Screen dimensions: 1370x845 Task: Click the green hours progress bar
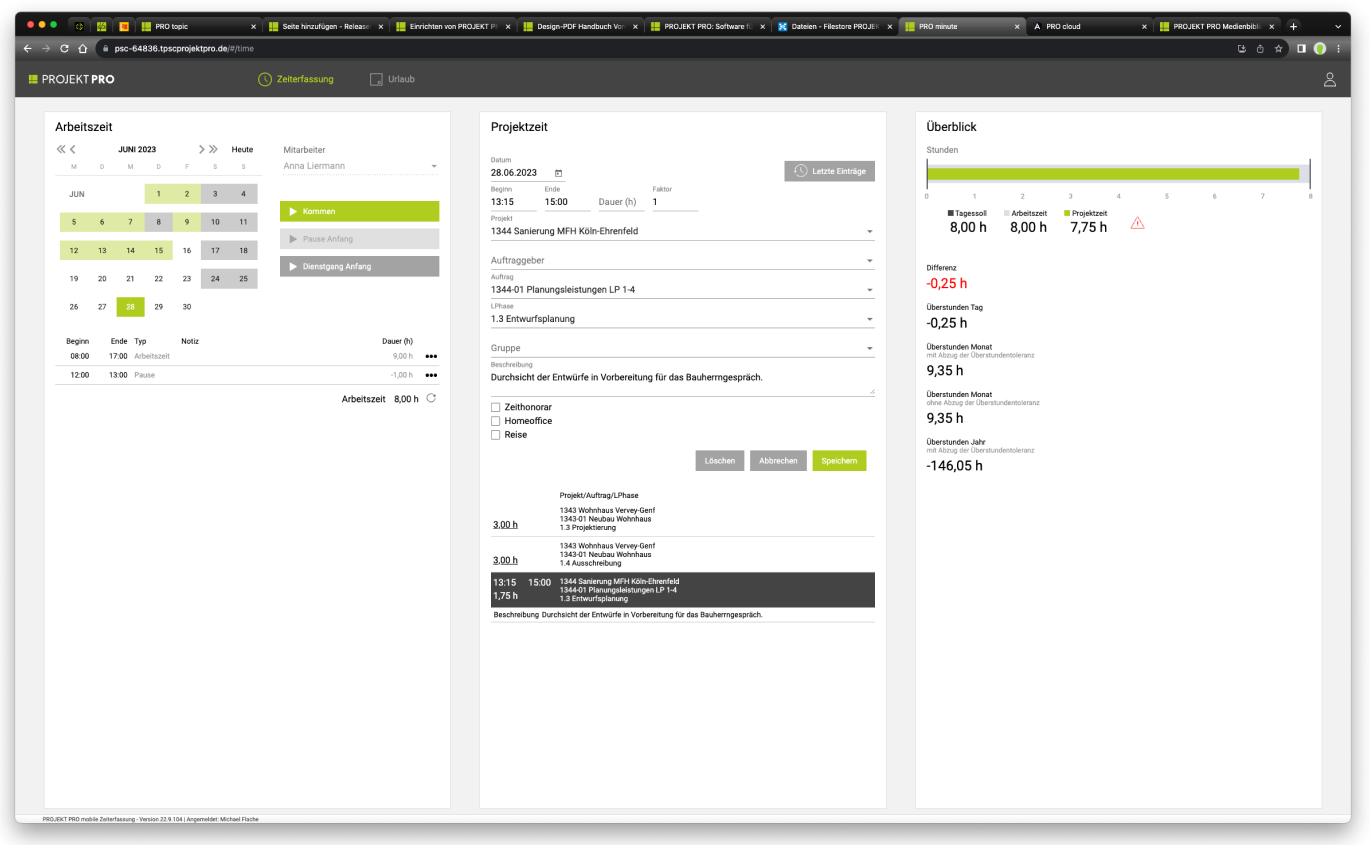pyautogui.click(x=1112, y=174)
